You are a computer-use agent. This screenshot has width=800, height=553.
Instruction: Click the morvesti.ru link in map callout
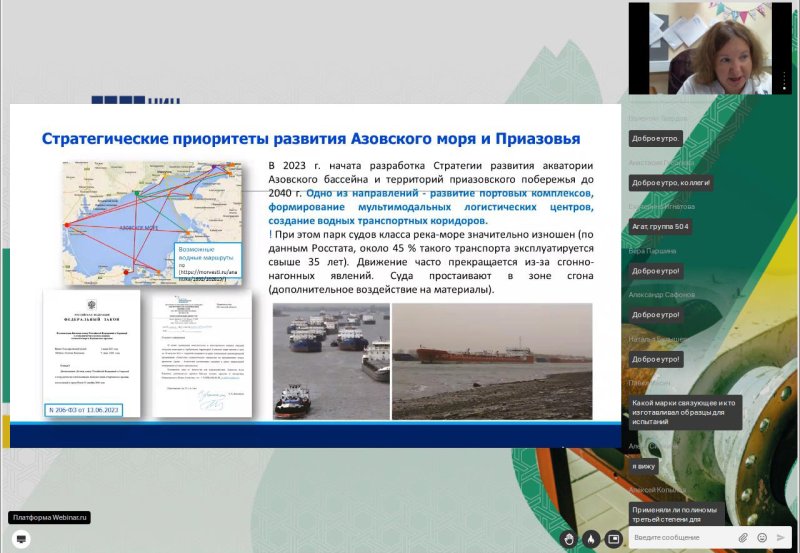pyautogui.click(x=208, y=275)
